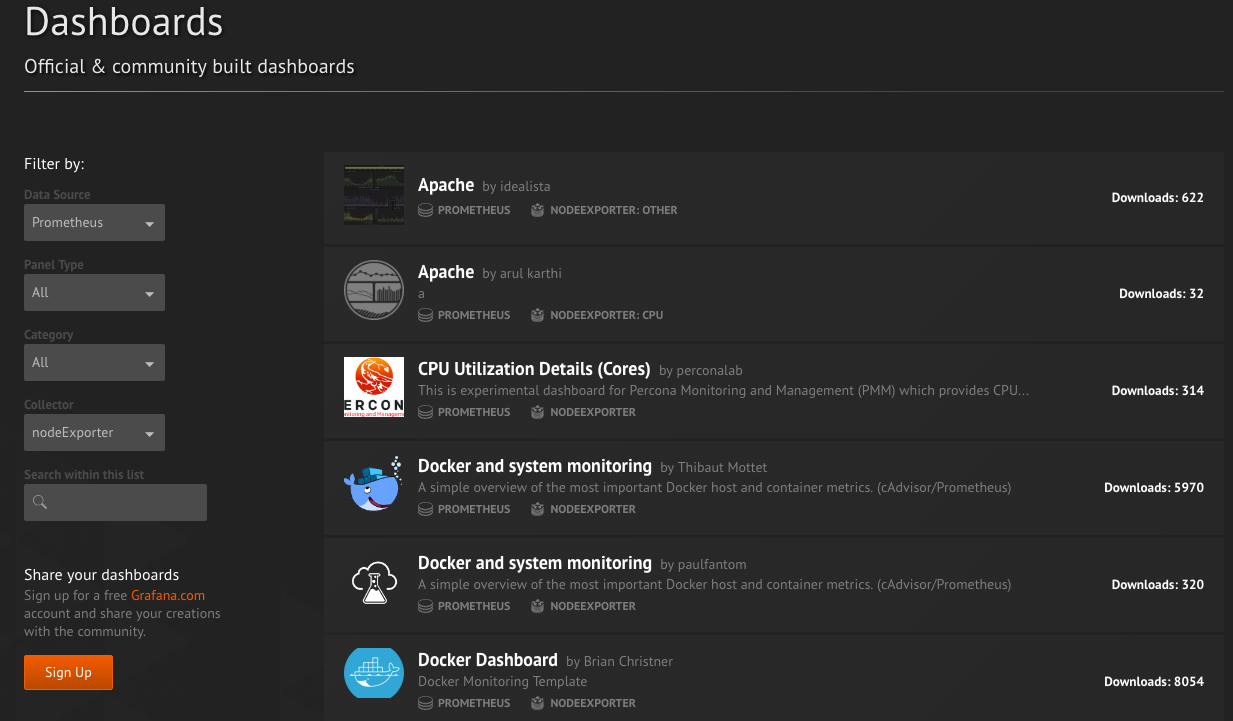This screenshot has width=1233, height=721.
Task: Click inside the Search within this list field
Action: coord(115,502)
